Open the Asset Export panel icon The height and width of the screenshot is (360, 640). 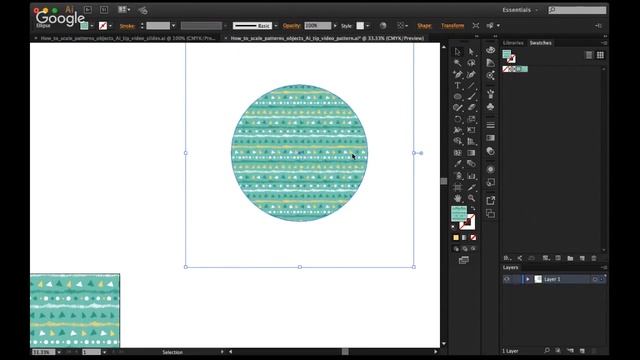click(491, 200)
